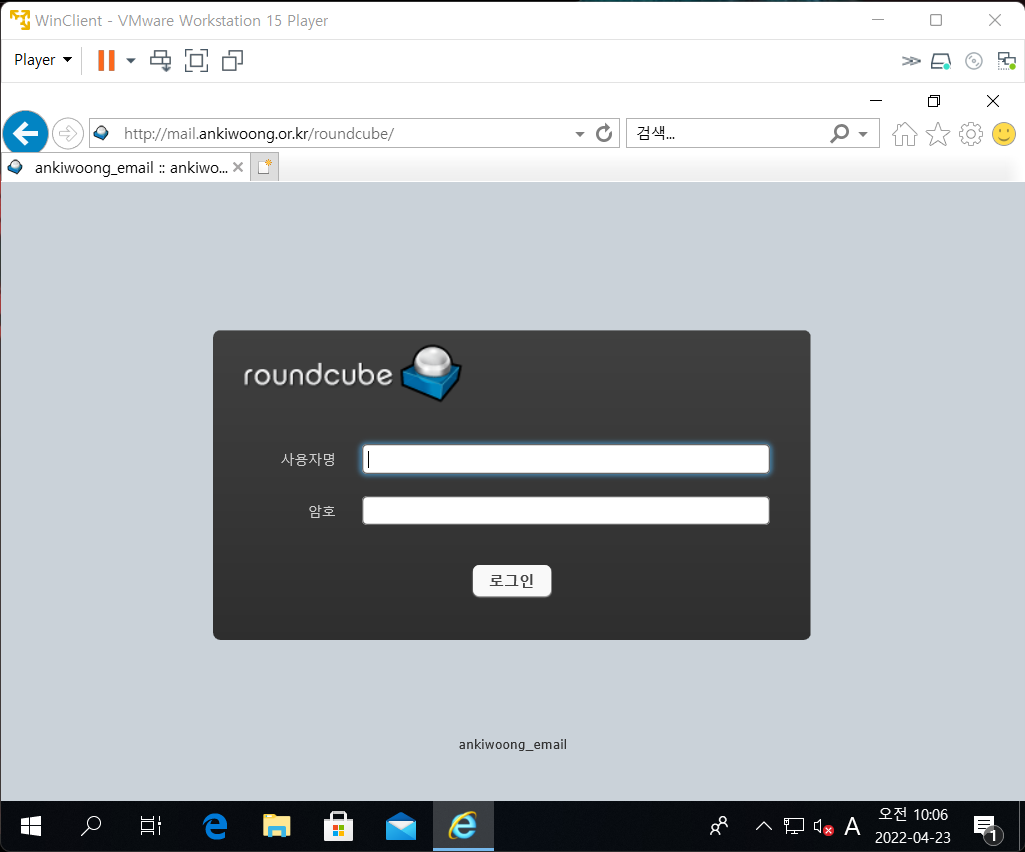This screenshot has height=852, width=1025.
Task: Open the browser home page
Action: tap(905, 134)
